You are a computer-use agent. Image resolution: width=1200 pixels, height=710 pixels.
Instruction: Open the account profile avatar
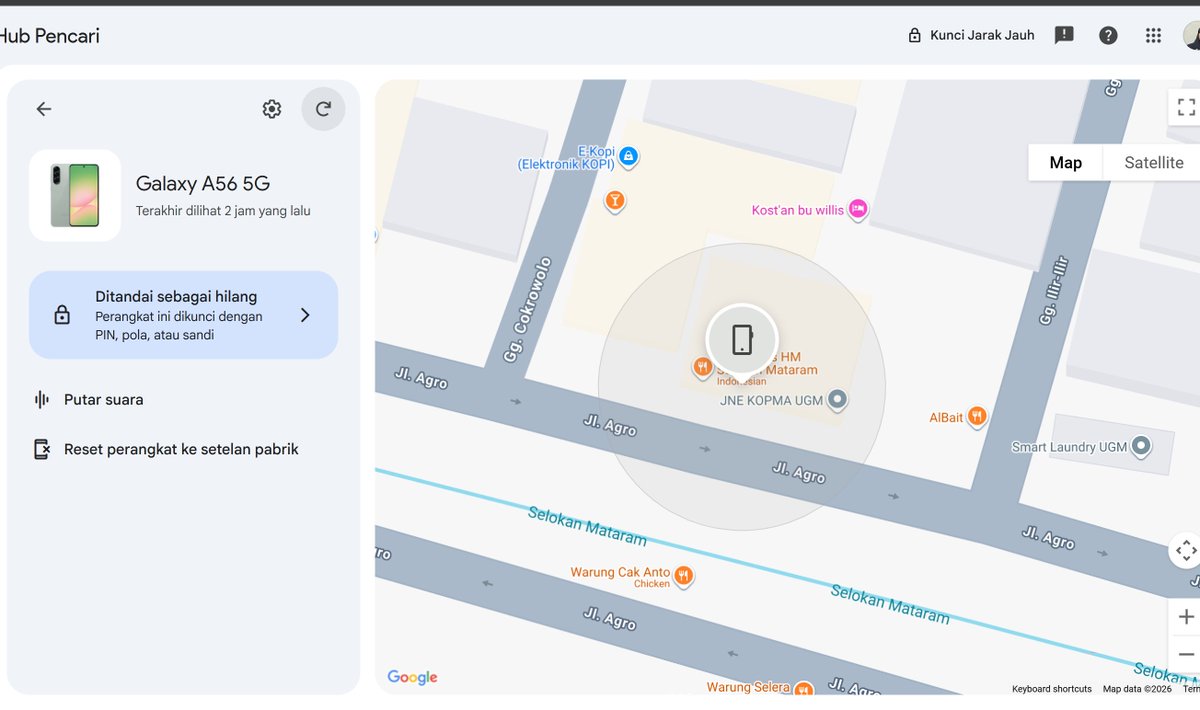[x=1191, y=35]
